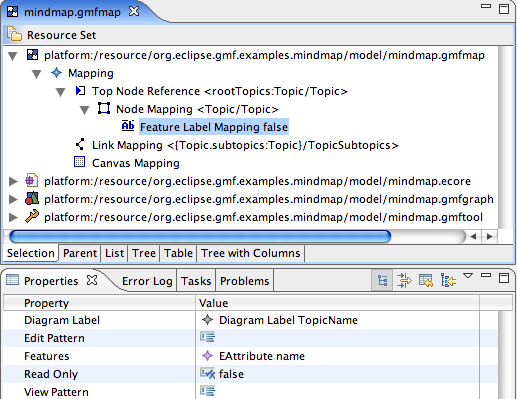
Task: Click the horizontal scrollbar thumb in editor
Action: tap(200, 237)
